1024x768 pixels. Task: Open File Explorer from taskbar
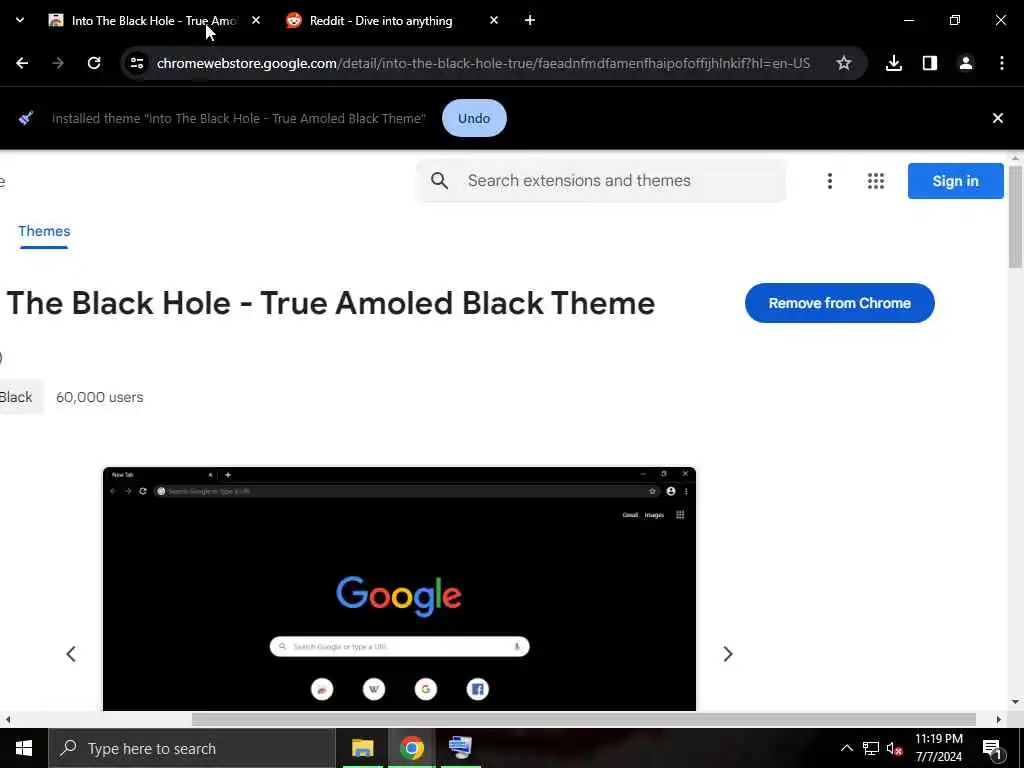point(362,748)
